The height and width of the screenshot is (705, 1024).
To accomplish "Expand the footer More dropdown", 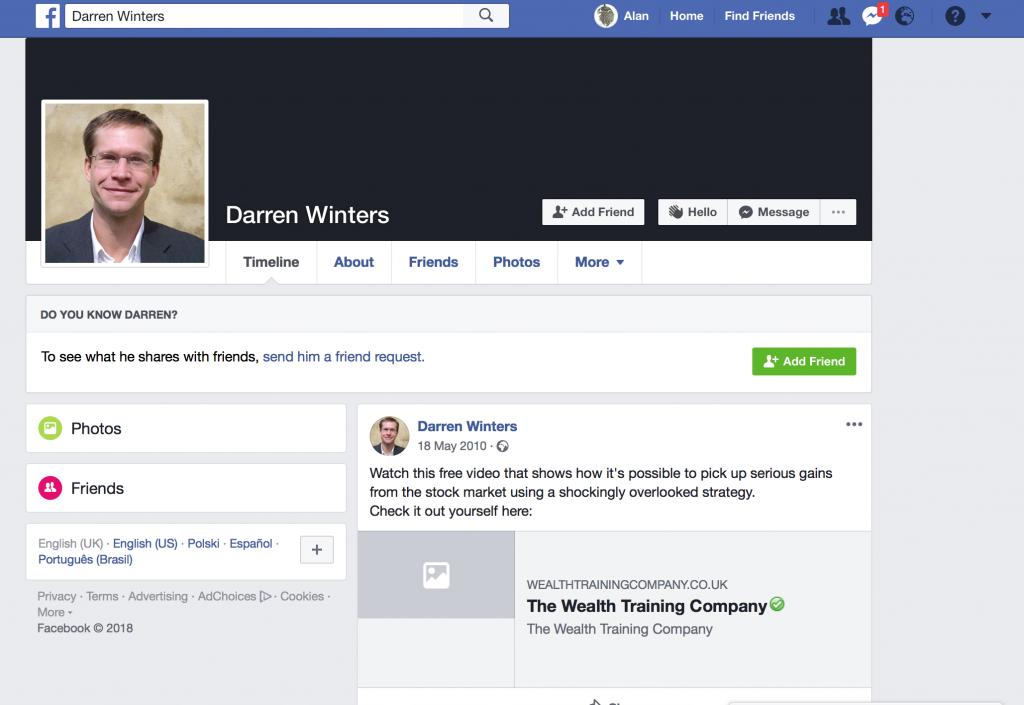I will pyautogui.click(x=55, y=612).
